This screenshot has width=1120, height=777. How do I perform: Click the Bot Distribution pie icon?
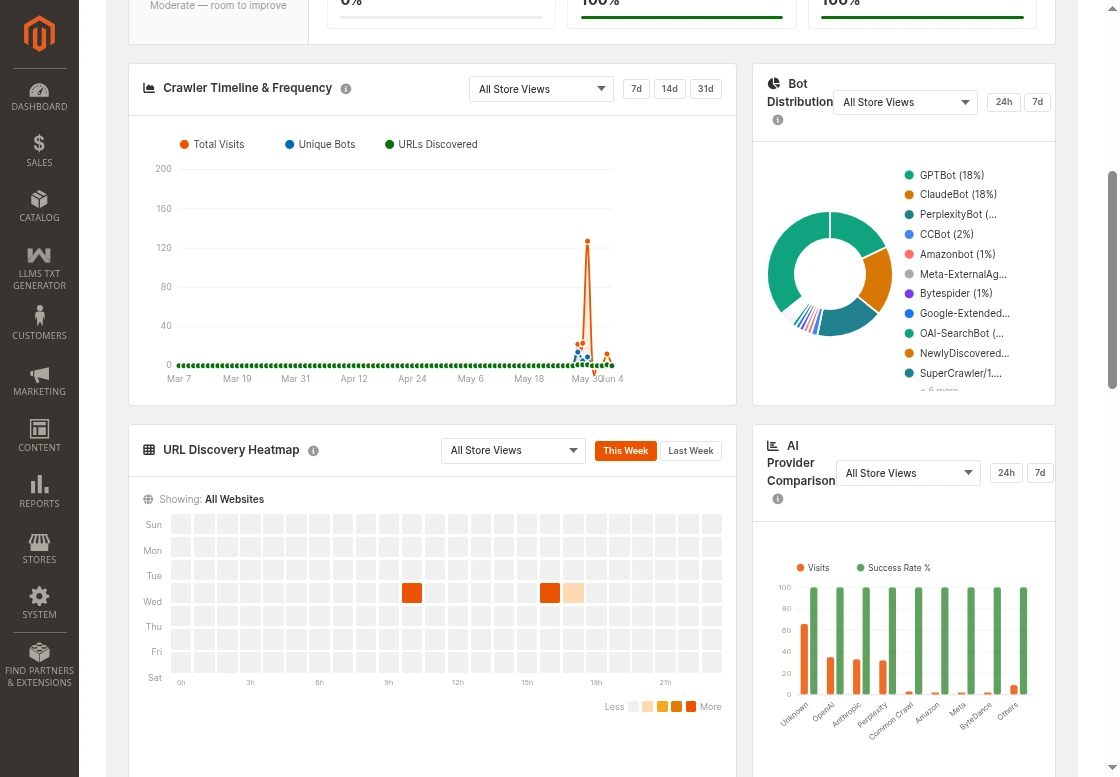pyautogui.click(x=774, y=84)
